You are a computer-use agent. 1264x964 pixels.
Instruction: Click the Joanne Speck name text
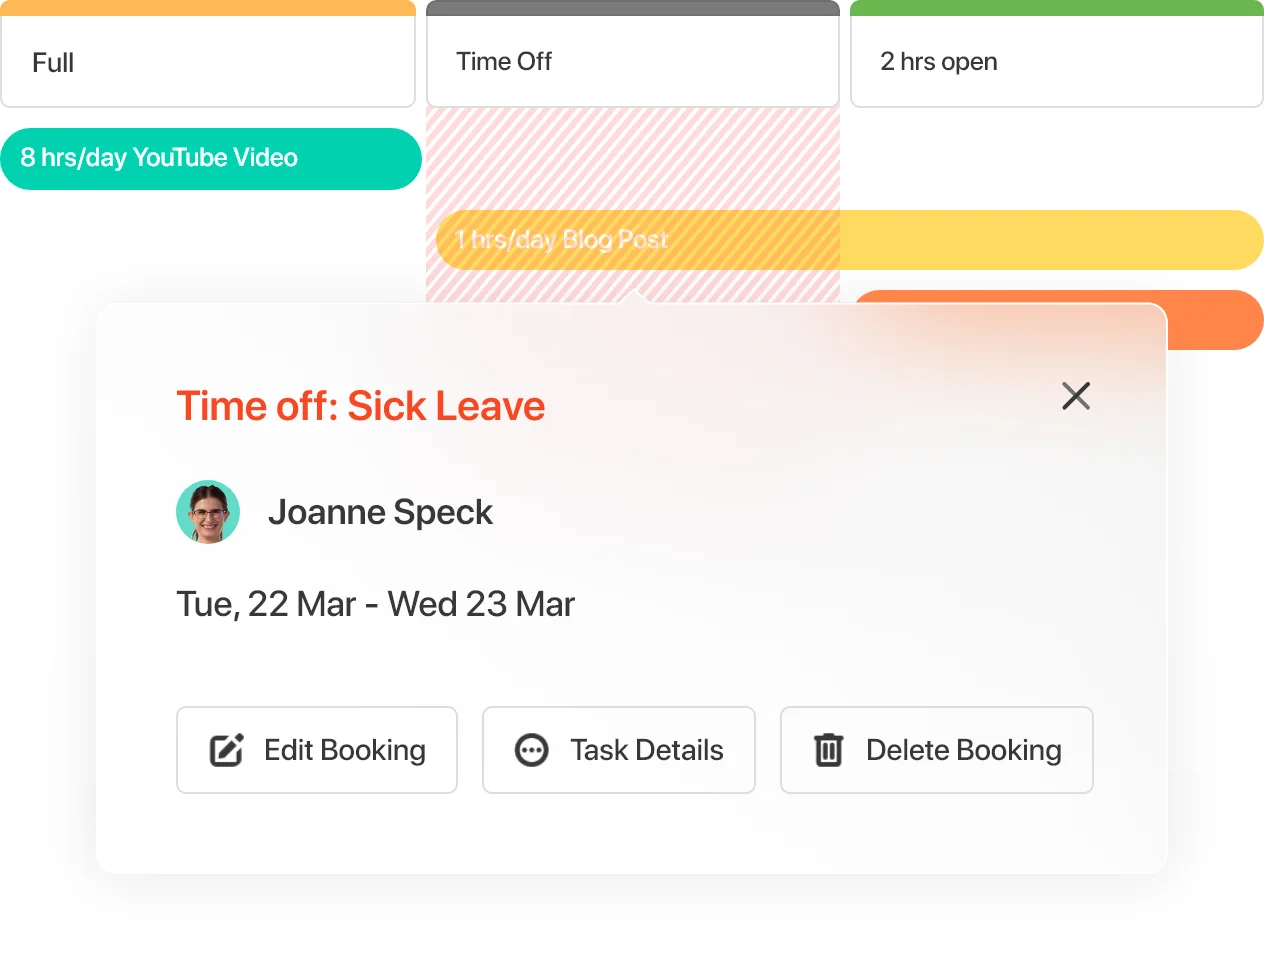(380, 512)
